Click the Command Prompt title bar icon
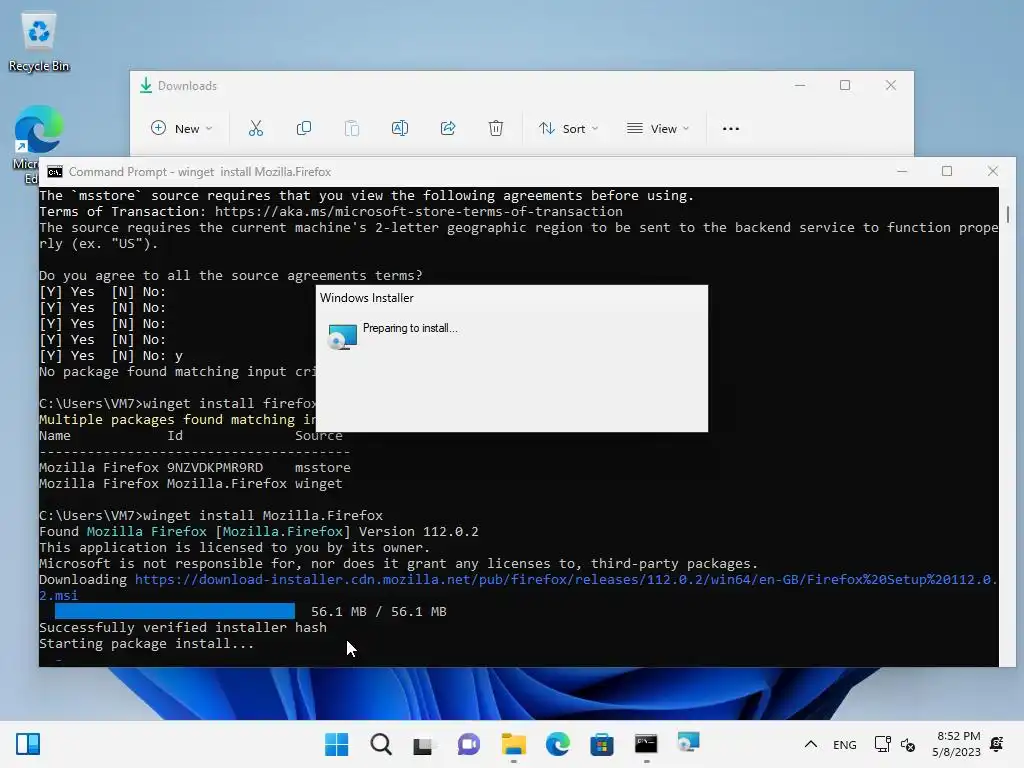Viewport: 1024px width, 768px height. (x=55, y=172)
